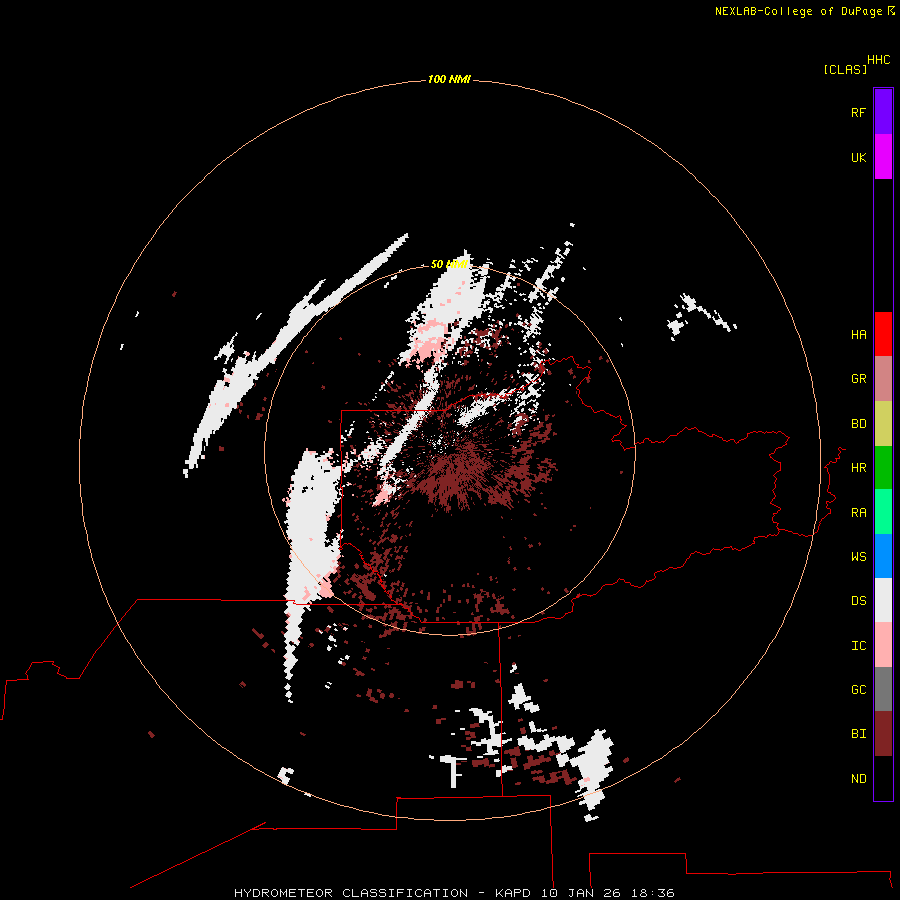Click the HYDROMETEOR CLASSIFICATION title text

(x=351, y=893)
